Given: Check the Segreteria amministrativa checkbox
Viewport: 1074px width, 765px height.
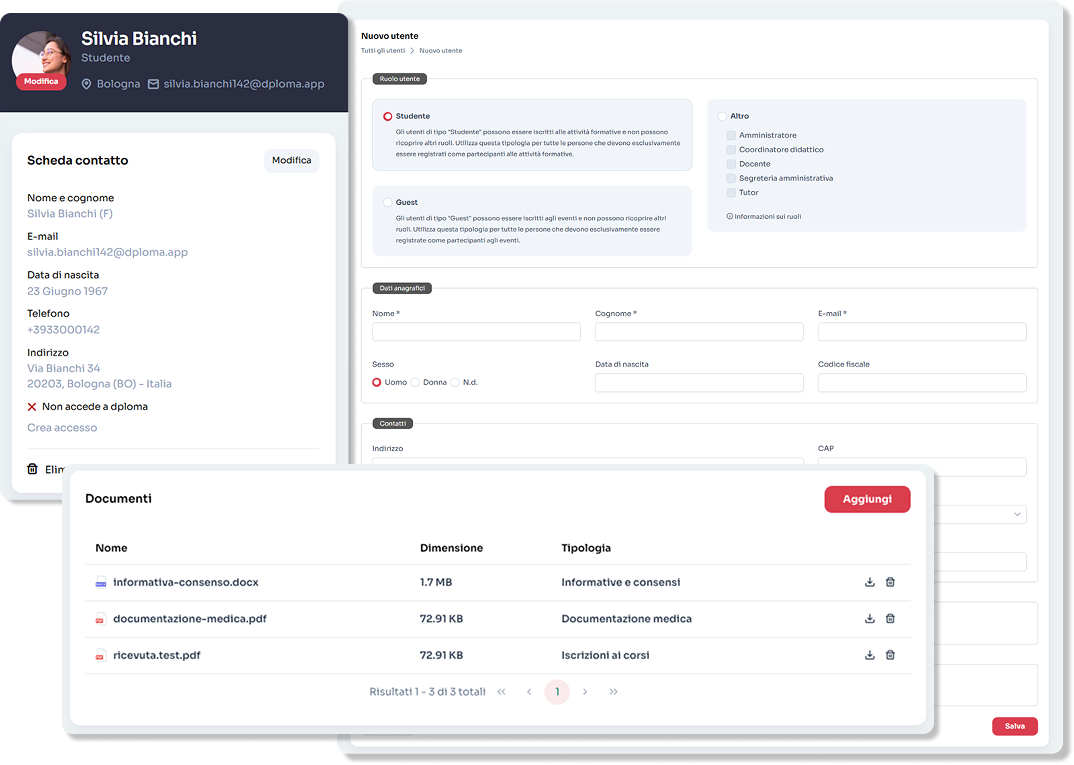Looking at the screenshot, I should pos(731,179).
